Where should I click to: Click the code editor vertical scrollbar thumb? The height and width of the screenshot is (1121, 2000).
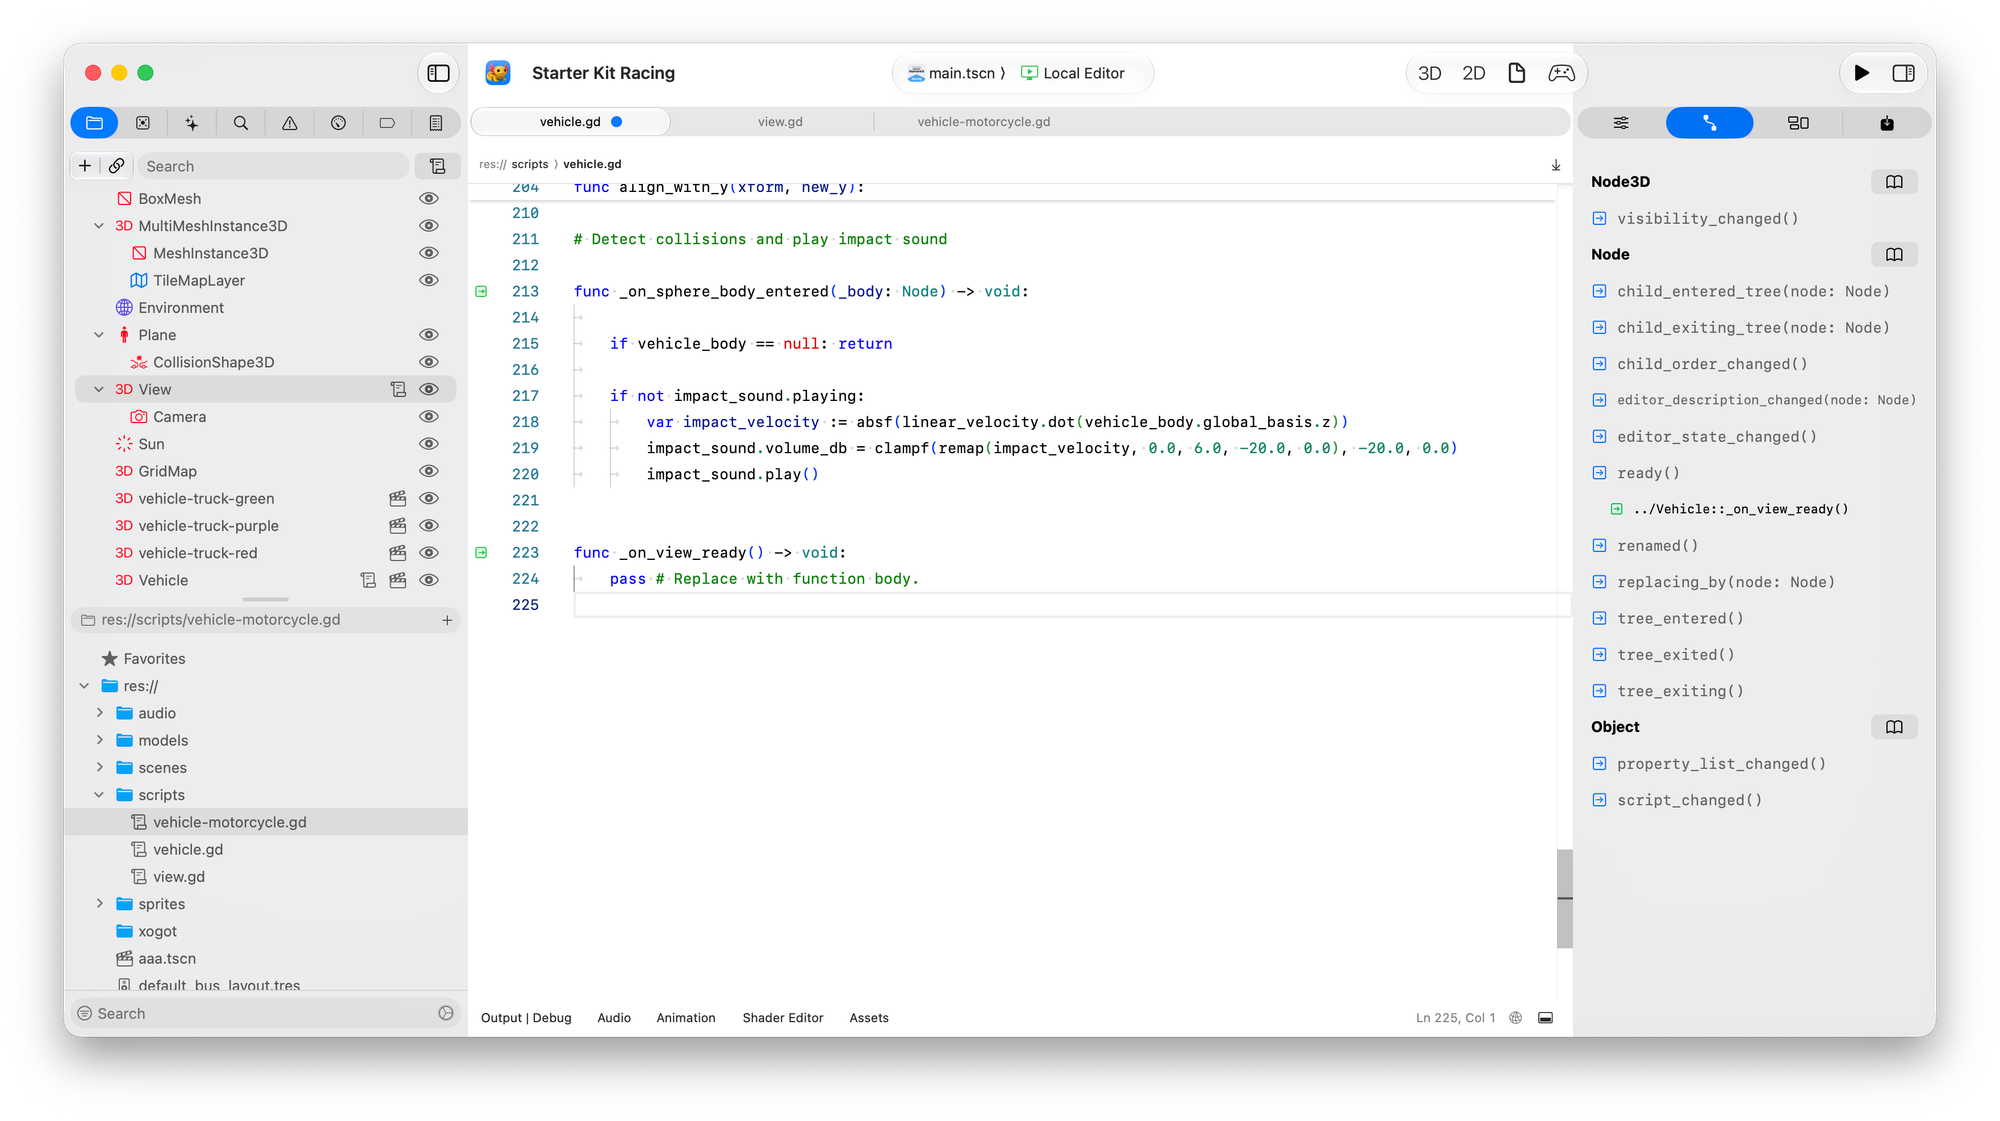click(1564, 898)
